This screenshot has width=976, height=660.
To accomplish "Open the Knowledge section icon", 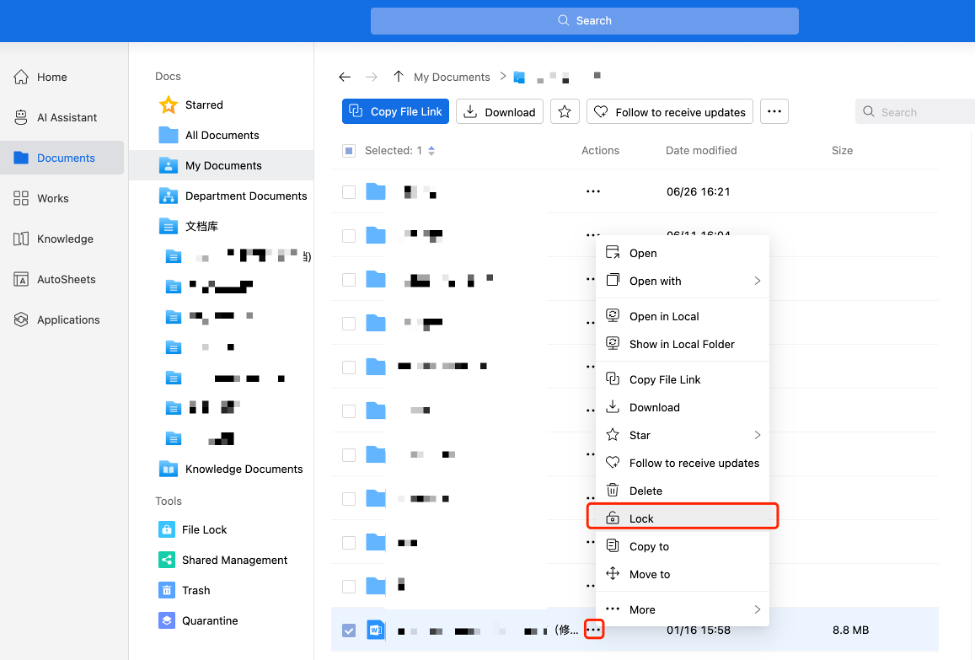I will coord(21,239).
